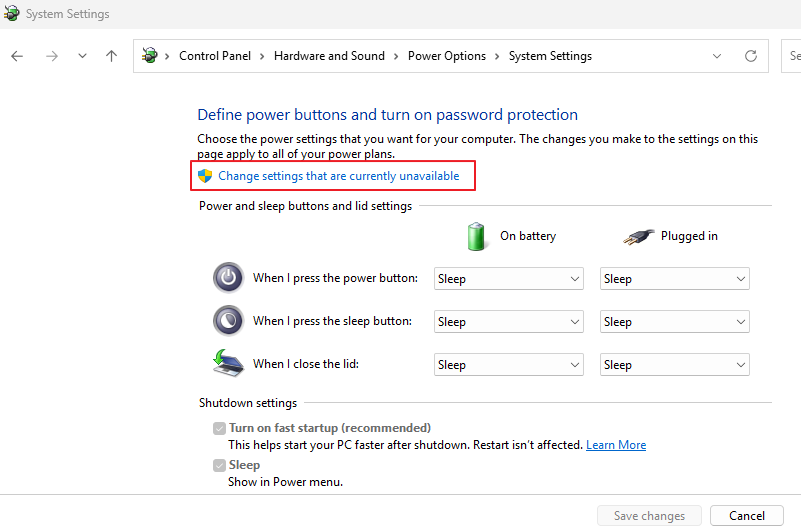Screen dimensions: 801x529
Task: Click the sleep button moon icon
Action: [x=228, y=321]
